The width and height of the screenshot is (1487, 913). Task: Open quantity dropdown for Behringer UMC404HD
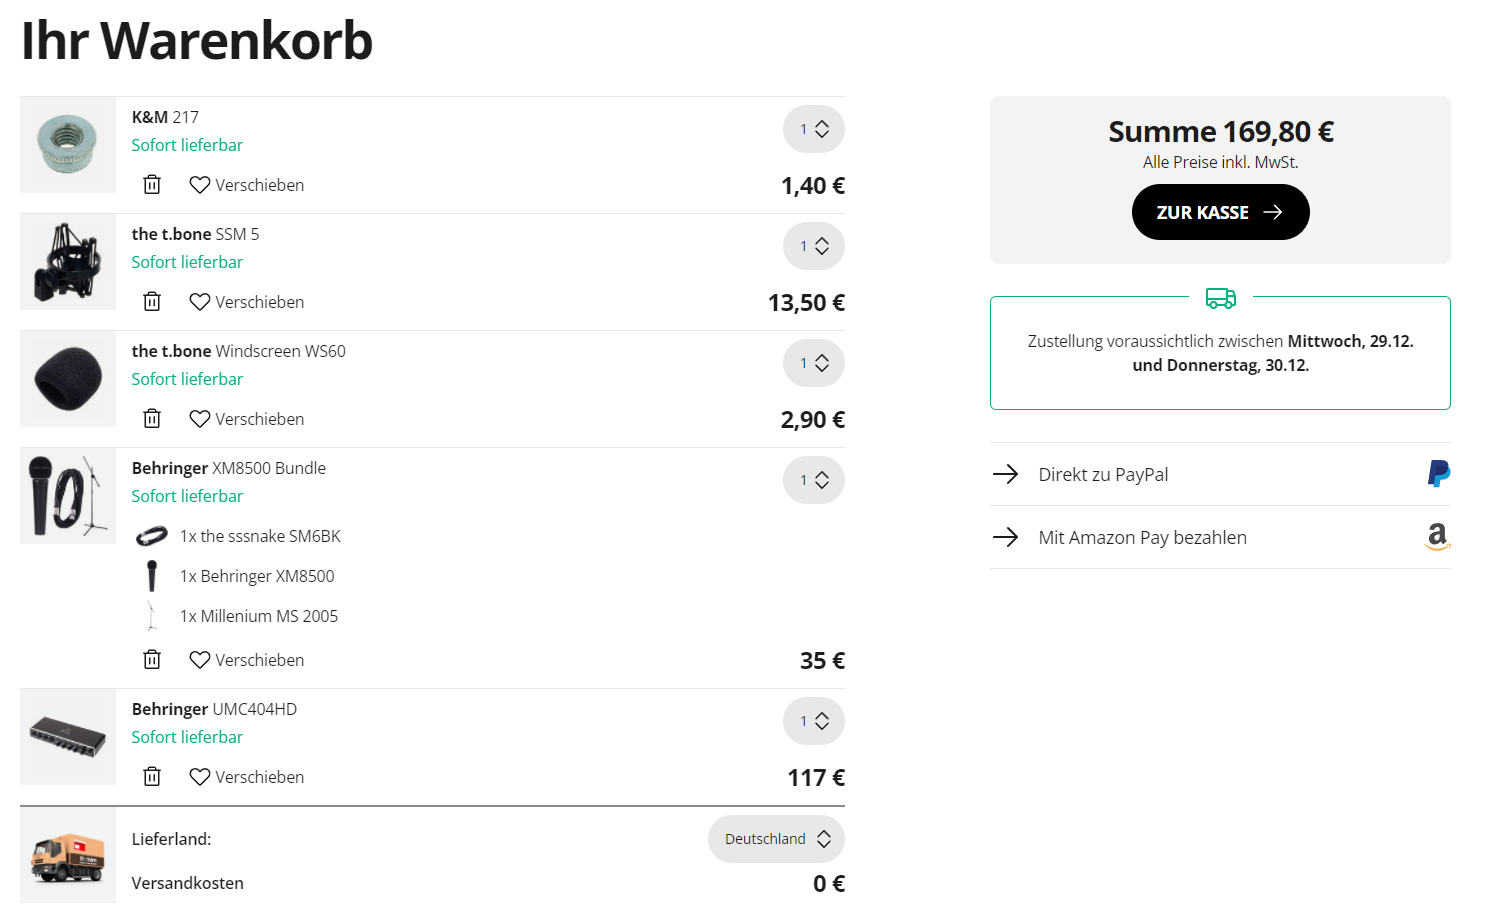point(814,721)
